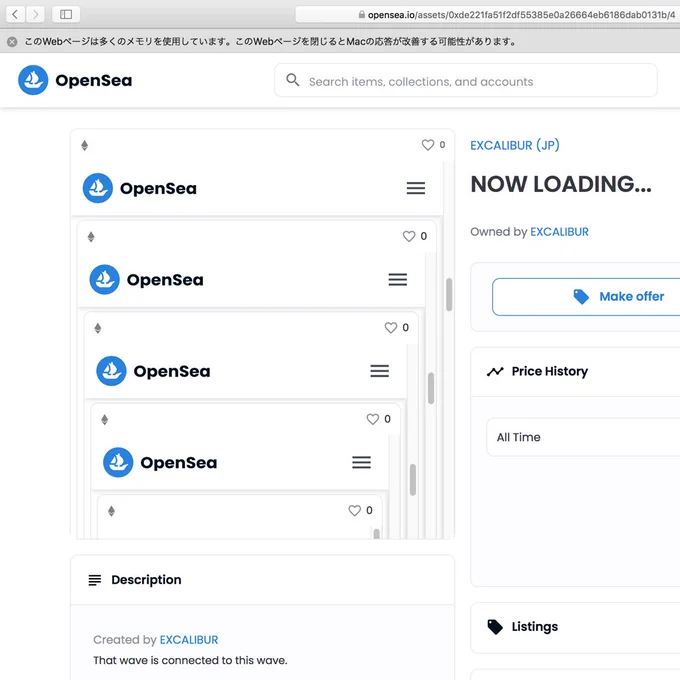This screenshot has width=680, height=680.
Task: Click the Ethereum icon in the second nested frame
Action: [x=91, y=237]
